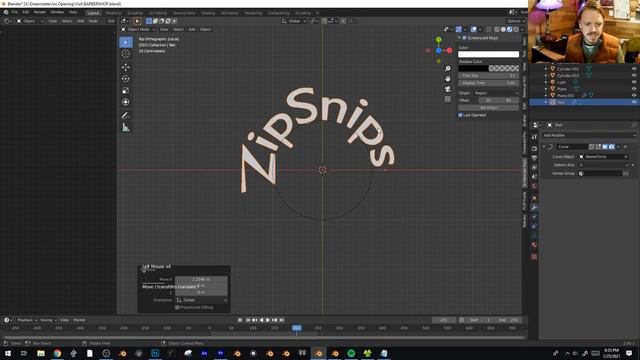
Task: Select the Select Box tool in the viewport toolbar
Action: click(126, 42)
